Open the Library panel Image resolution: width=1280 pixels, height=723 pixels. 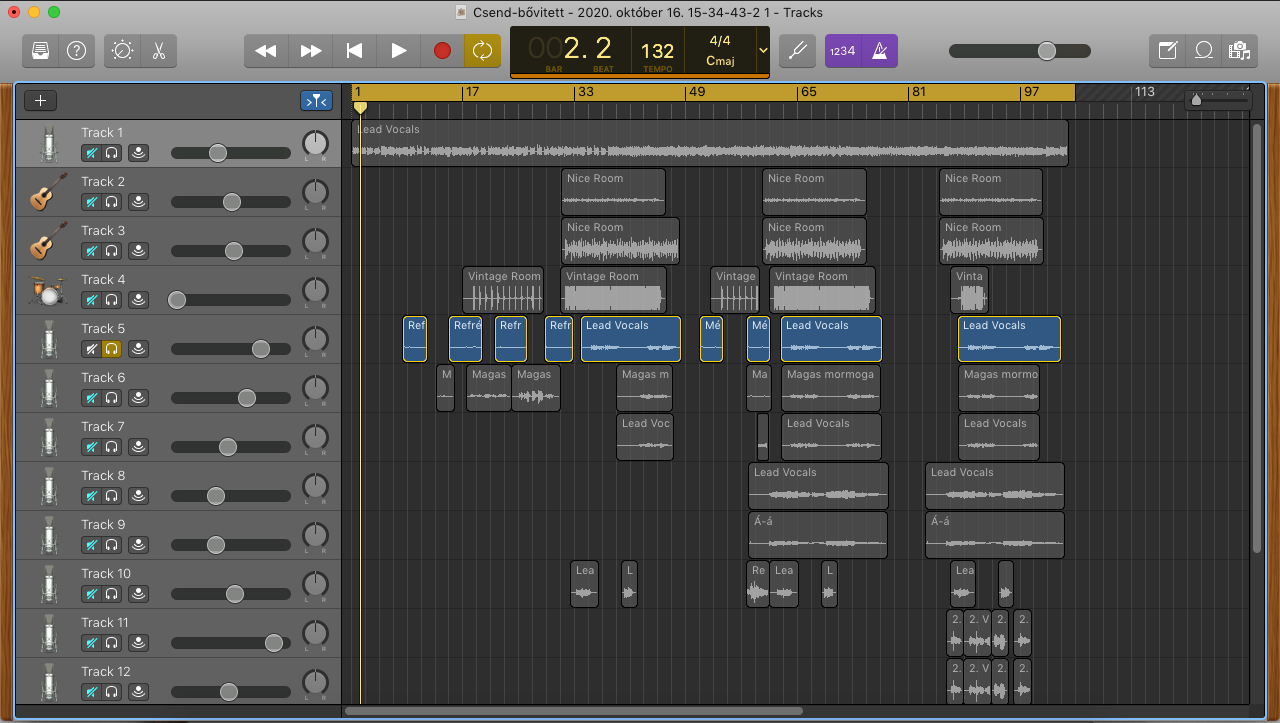pyautogui.click(x=41, y=50)
